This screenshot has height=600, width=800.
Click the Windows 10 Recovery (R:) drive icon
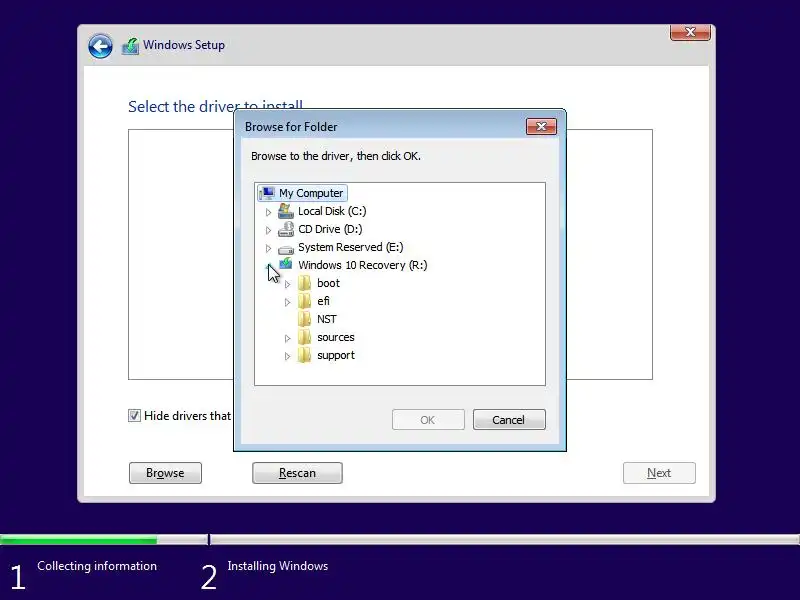[x=286, y=264]
